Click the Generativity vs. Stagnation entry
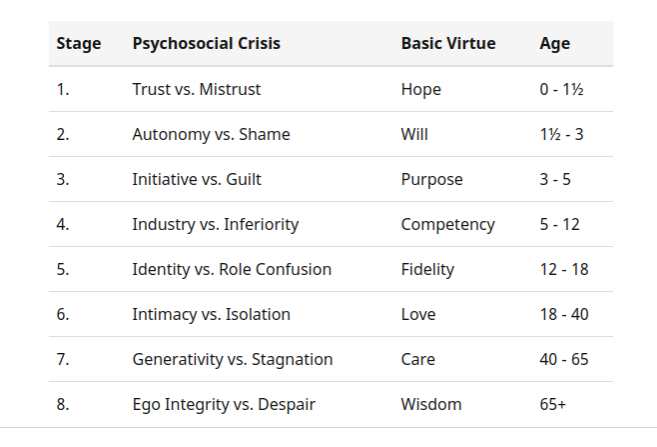Image resolution: width=657 pixels, height=447 pixels. click(233, 359)
